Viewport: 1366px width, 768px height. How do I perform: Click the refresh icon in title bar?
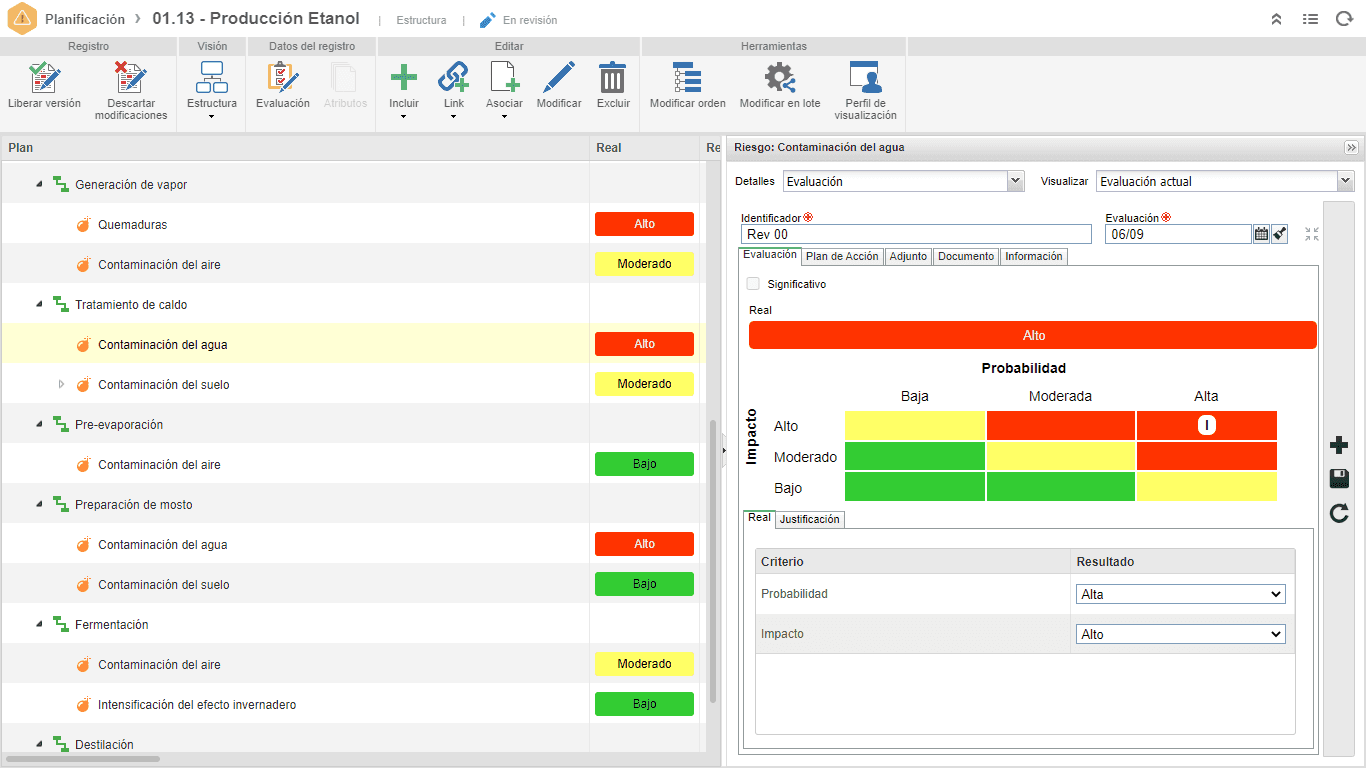coord(1344,19)
